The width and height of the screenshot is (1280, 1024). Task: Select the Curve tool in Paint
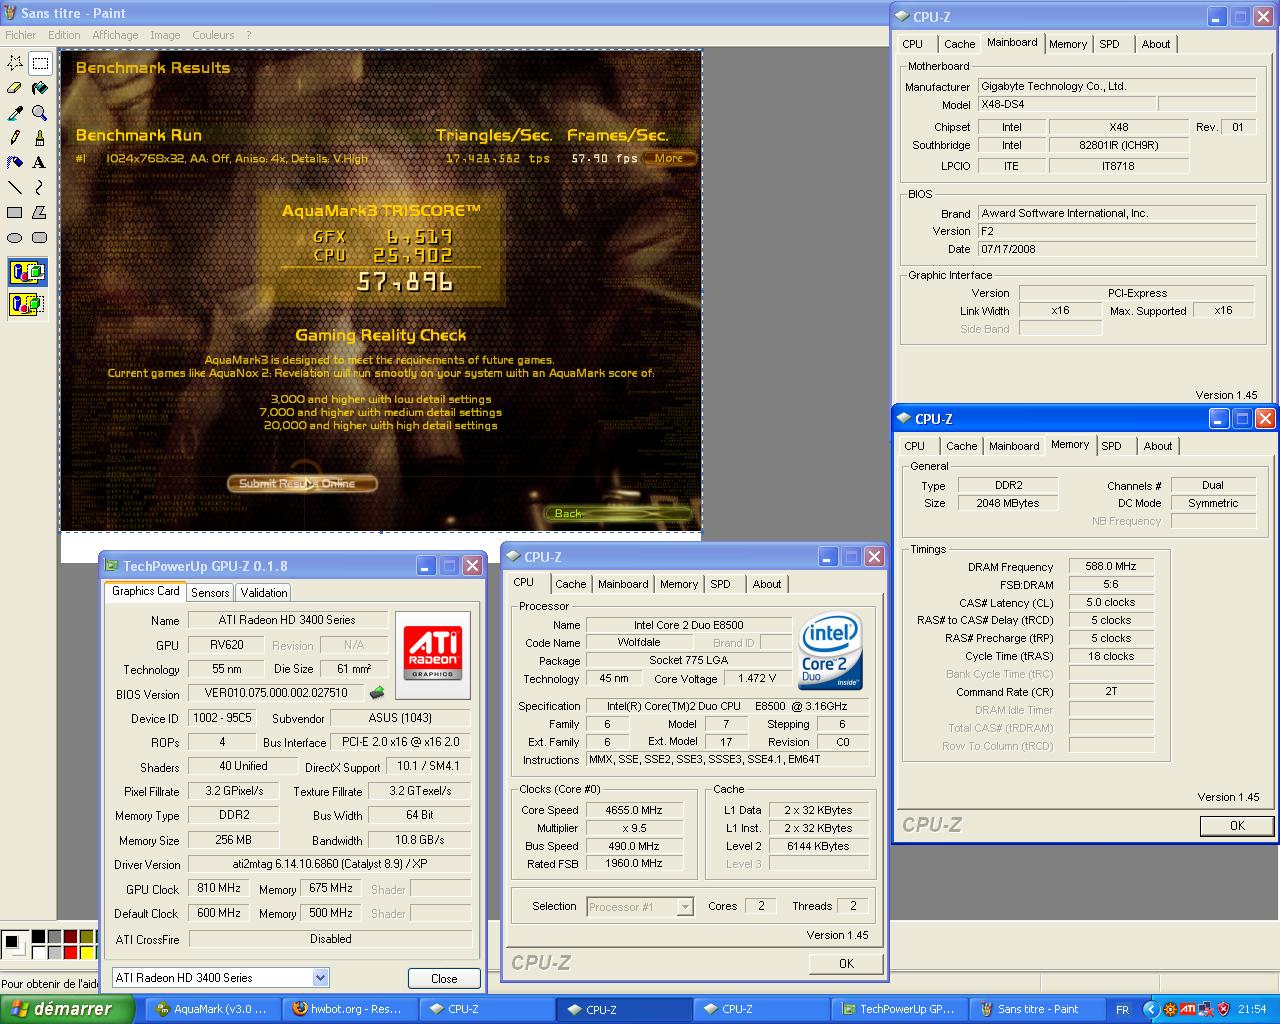[x=40, y=187]
